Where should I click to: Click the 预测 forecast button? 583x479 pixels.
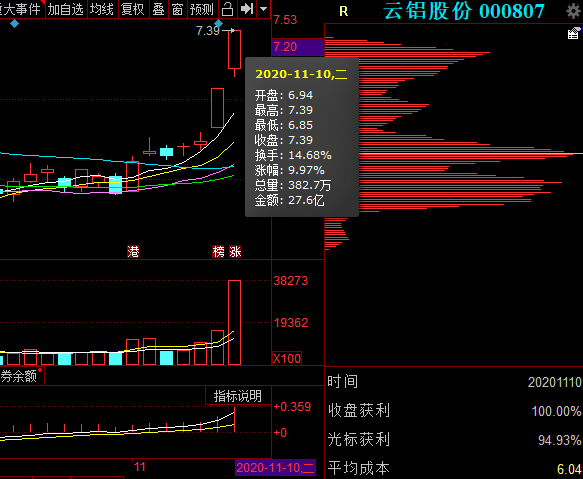[x=202, y=9]
